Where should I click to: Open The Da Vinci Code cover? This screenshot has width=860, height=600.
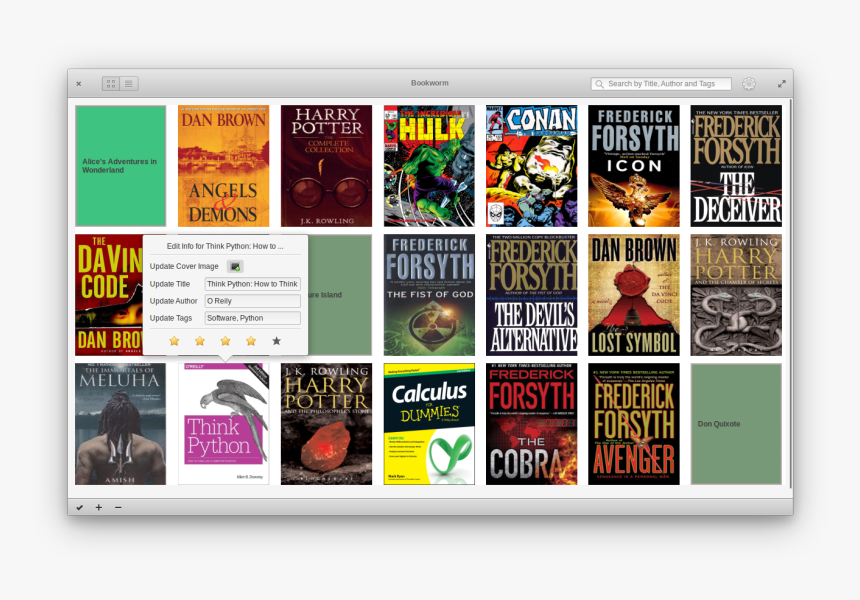(109, 295)
